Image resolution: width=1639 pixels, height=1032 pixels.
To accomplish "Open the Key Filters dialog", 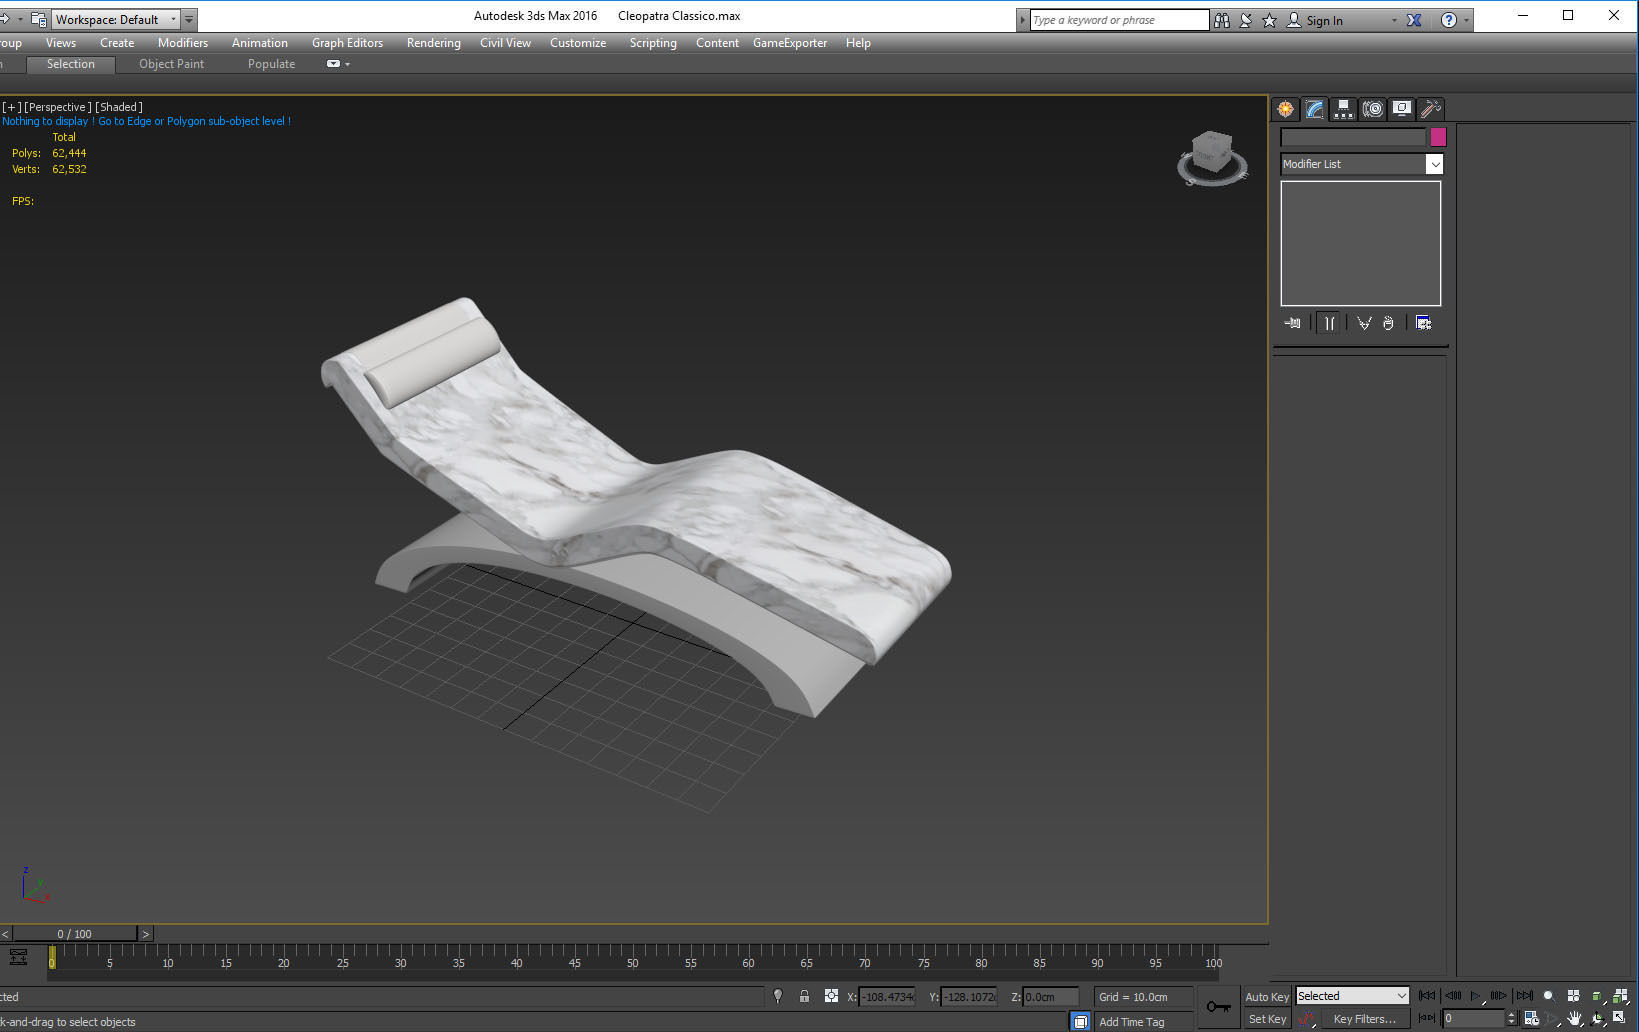I will coord(1365,1019).
